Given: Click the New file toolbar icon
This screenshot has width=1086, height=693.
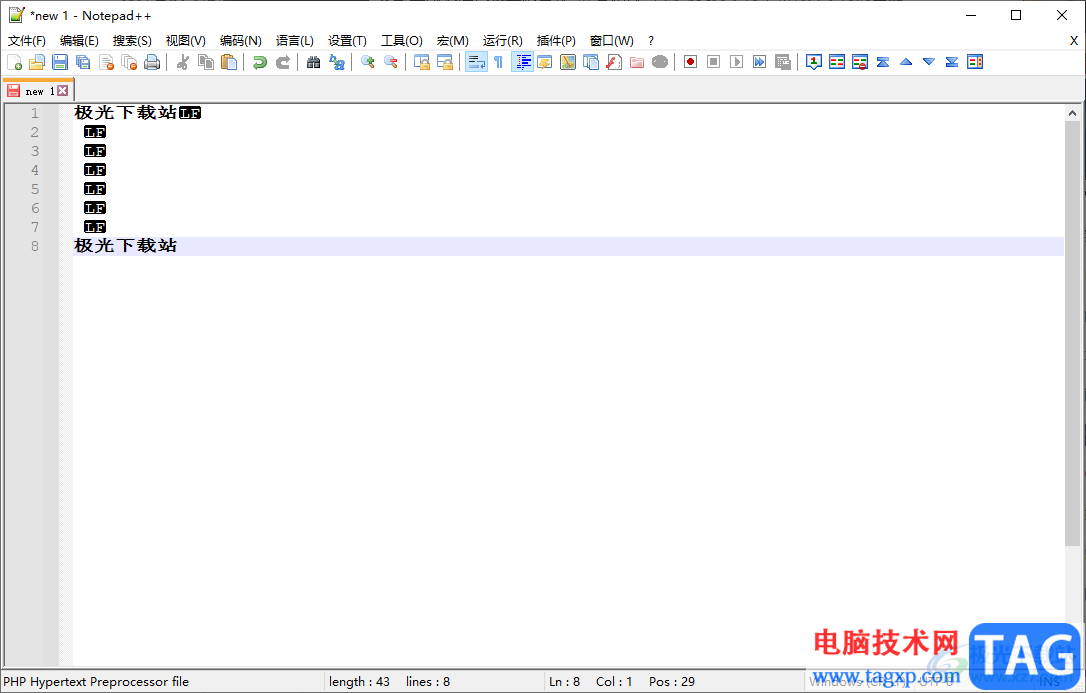Looking at the screenshot, I should tap(15, 62).
